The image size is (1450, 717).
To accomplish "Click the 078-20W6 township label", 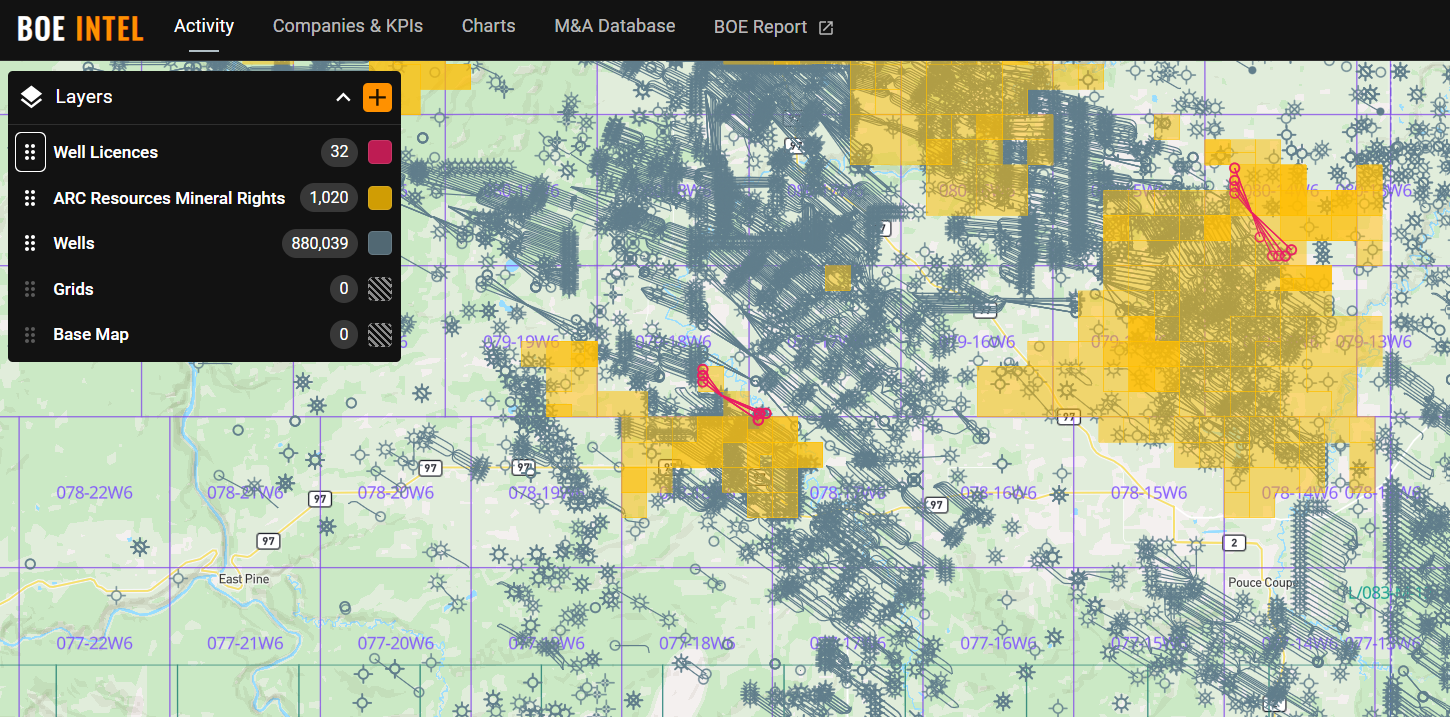I will coord(396,493).
